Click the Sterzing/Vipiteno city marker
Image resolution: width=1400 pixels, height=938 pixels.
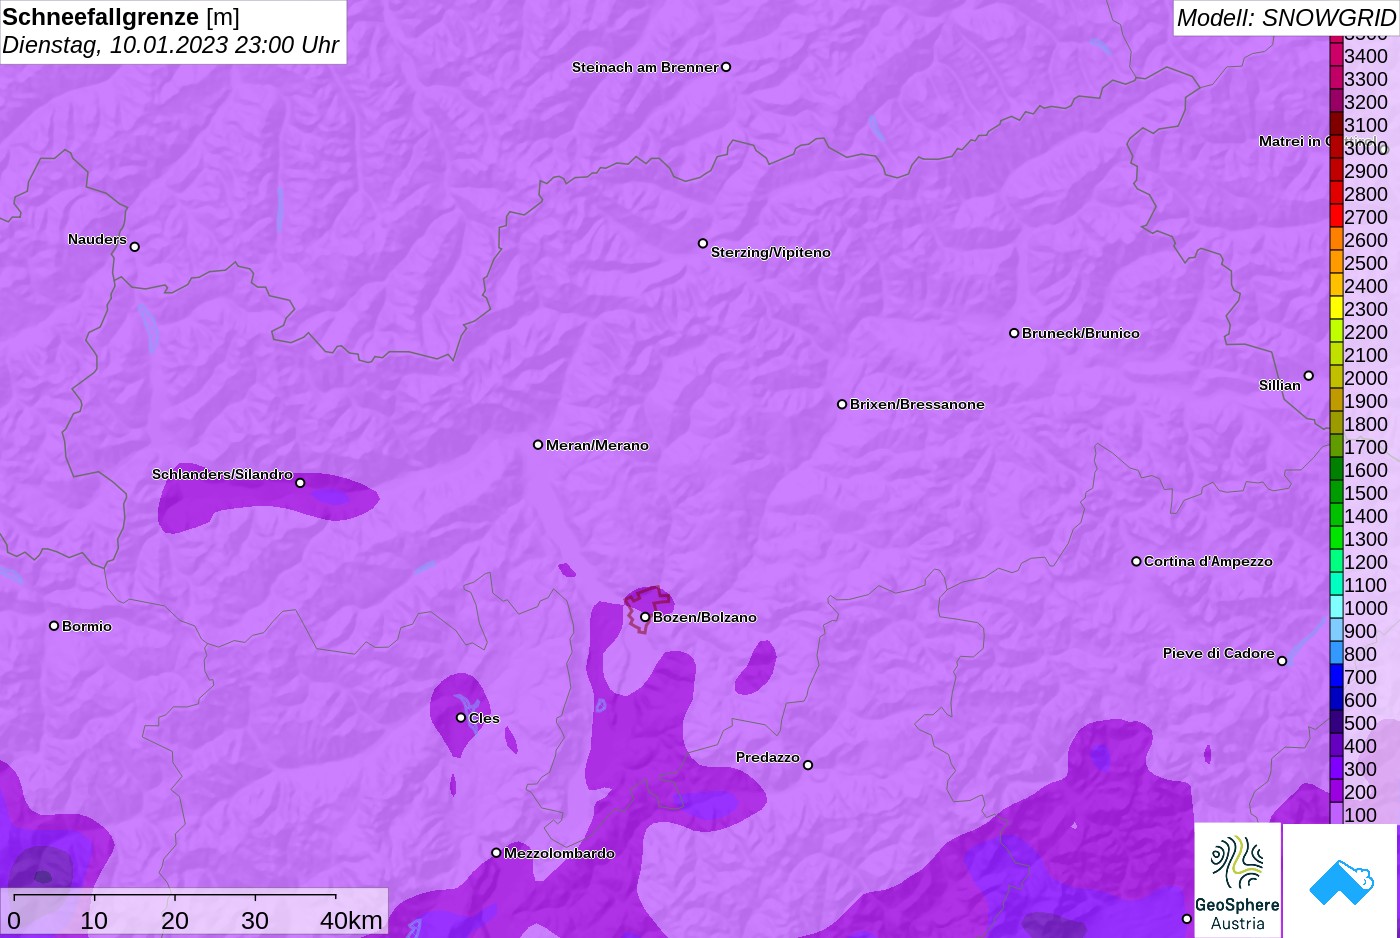pyautogui.click(x=703, y=243)
